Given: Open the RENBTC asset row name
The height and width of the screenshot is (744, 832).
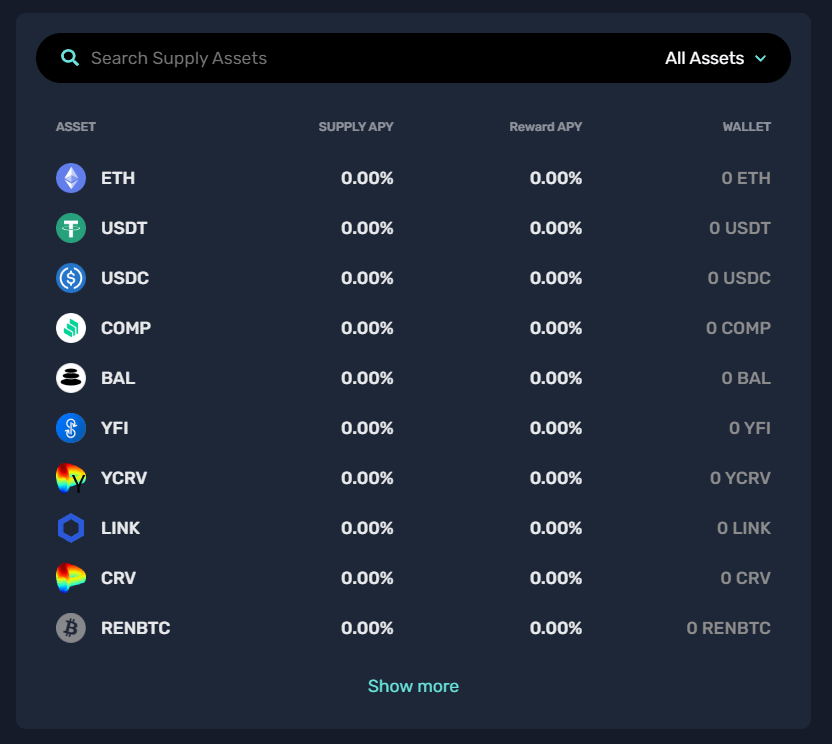Looking at the screenshot, I should pos(136,628).
